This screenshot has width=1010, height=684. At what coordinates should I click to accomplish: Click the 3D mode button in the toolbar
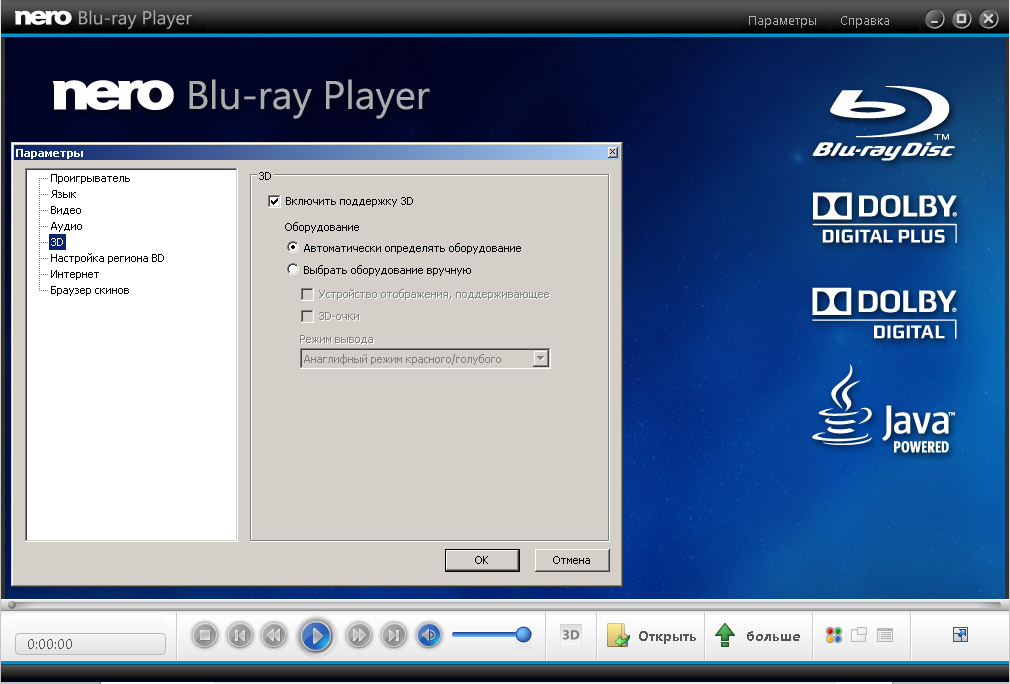tap(571, 635)
